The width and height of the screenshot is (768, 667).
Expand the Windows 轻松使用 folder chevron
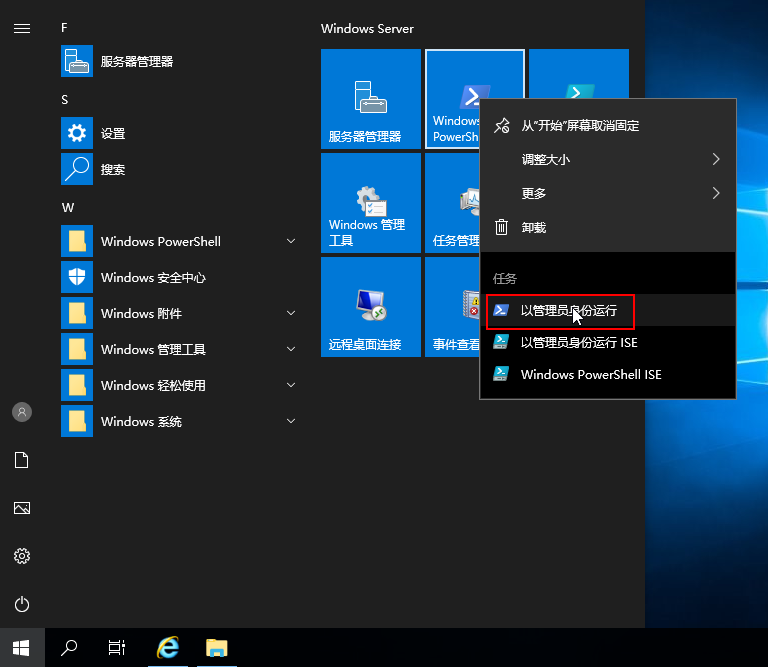(291, 385)
